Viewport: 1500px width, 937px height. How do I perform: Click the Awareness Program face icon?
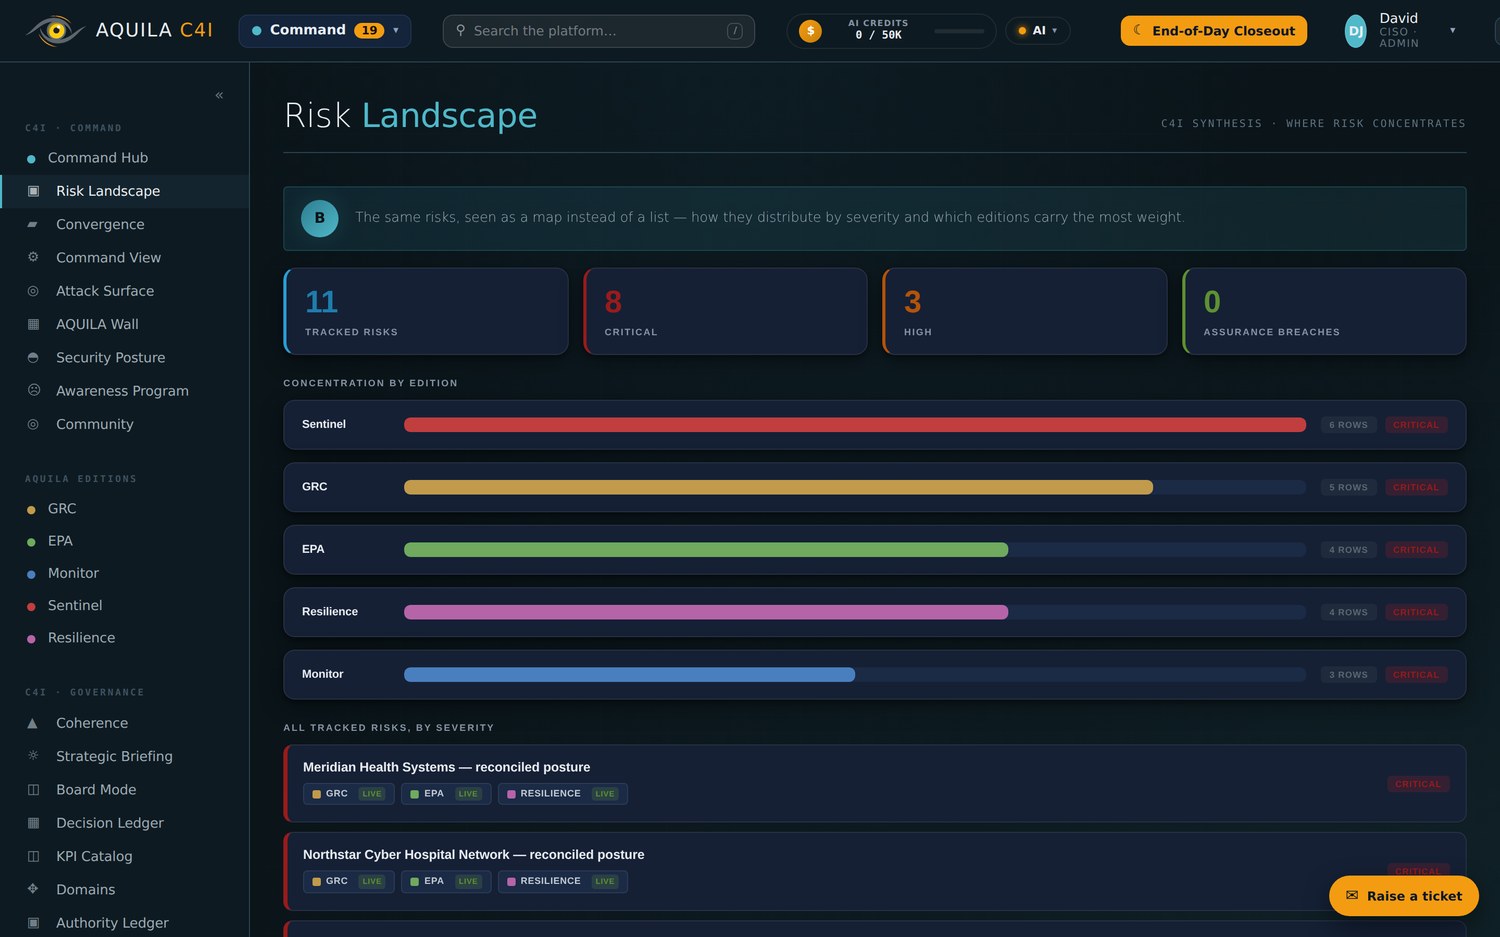33,390
